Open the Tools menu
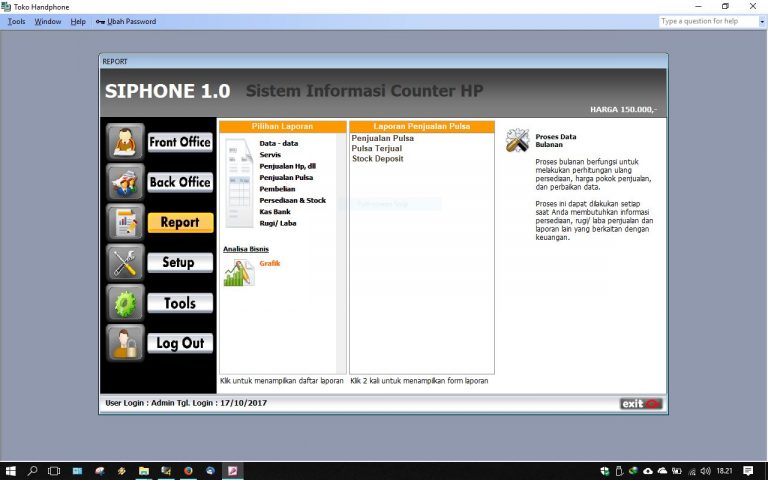 [16, 22]
